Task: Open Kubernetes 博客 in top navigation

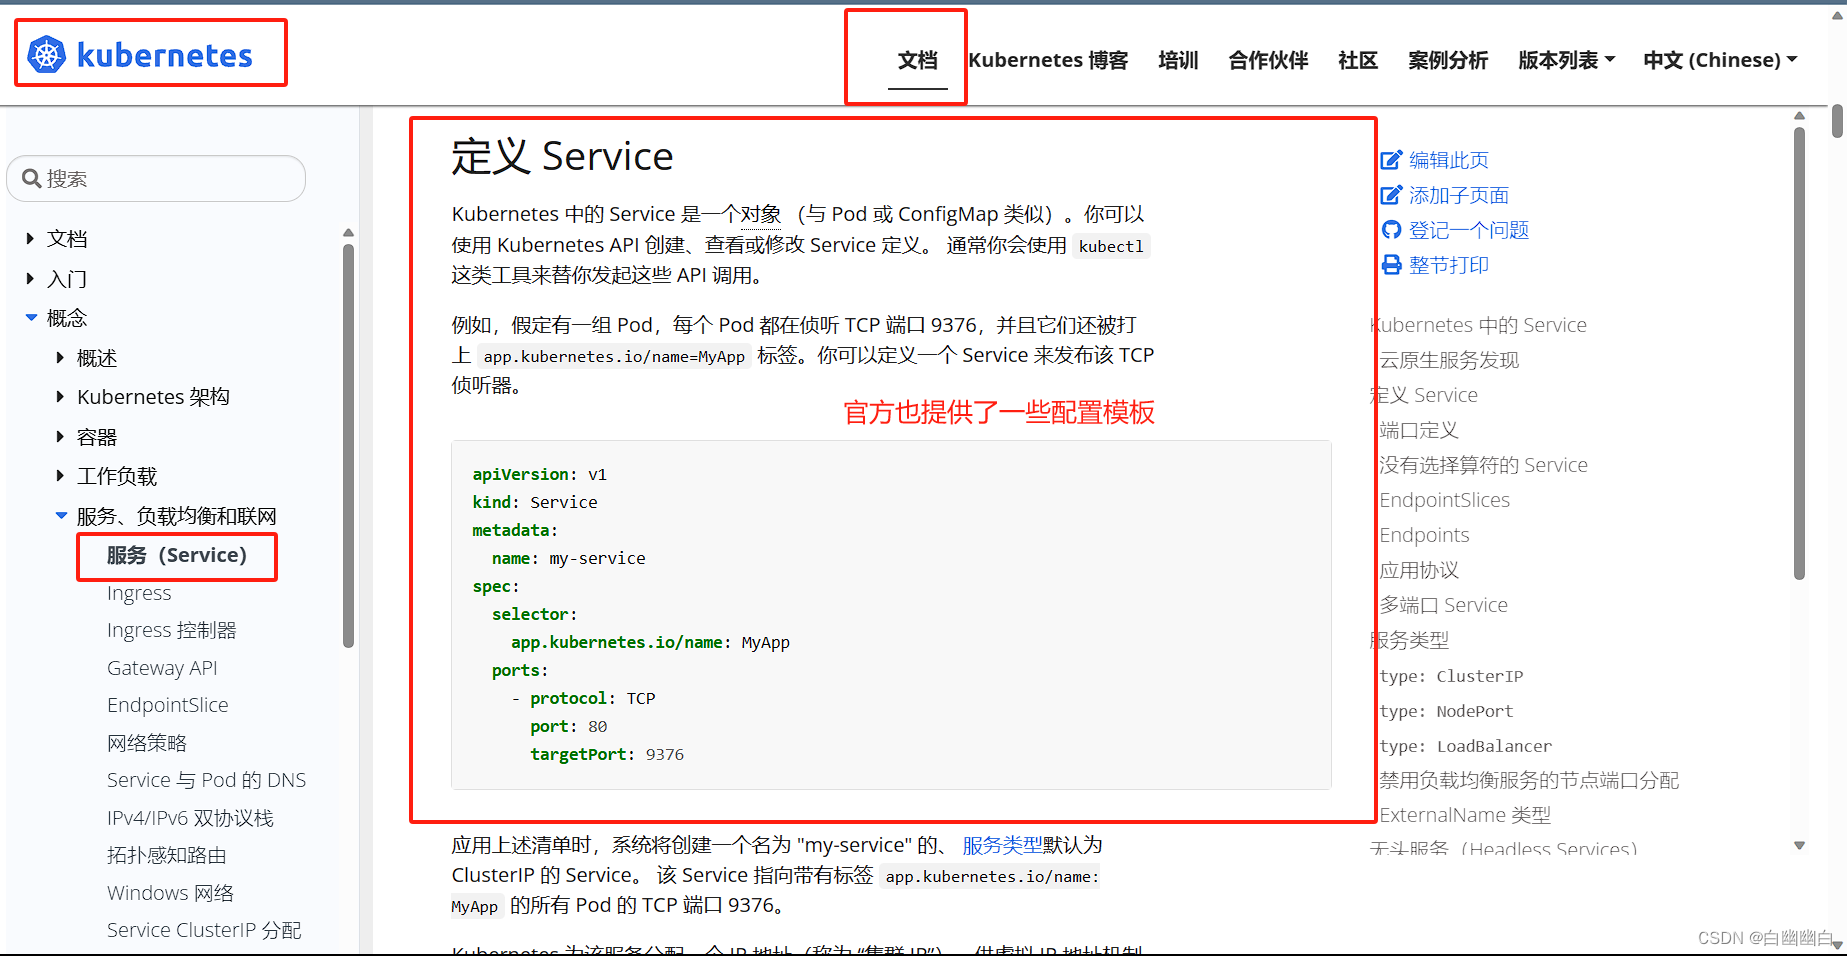Action: 1048,60
